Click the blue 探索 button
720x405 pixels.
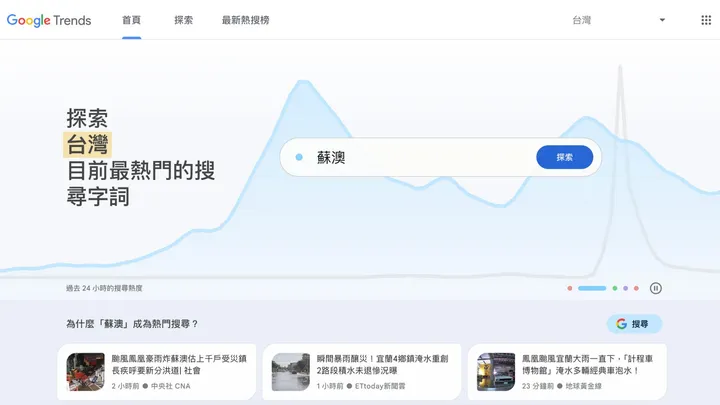[564, 157]
